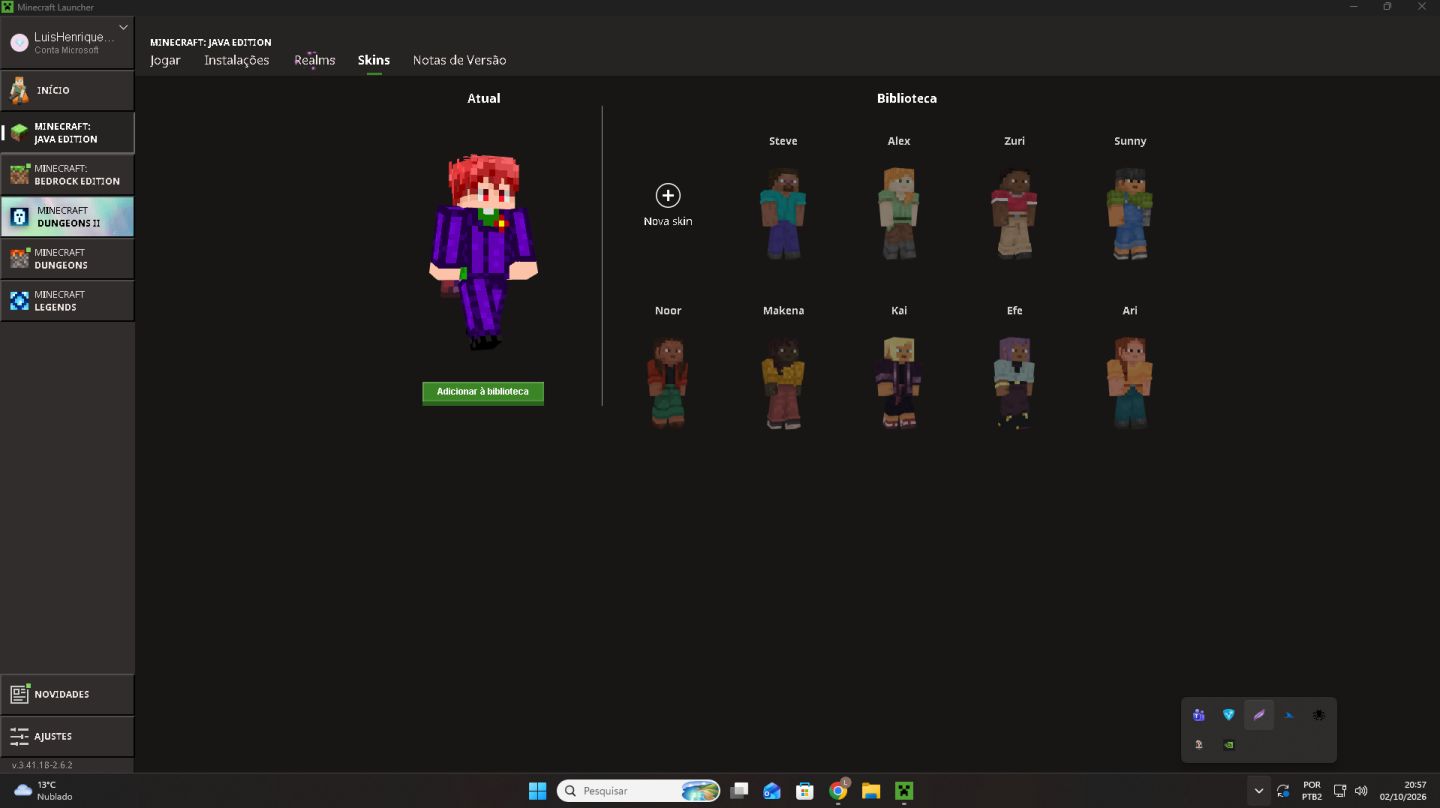This screenshot has width=1440, height=808.
Task: Select the Steve skin thumbnail
Action: [x=783, y=213]
